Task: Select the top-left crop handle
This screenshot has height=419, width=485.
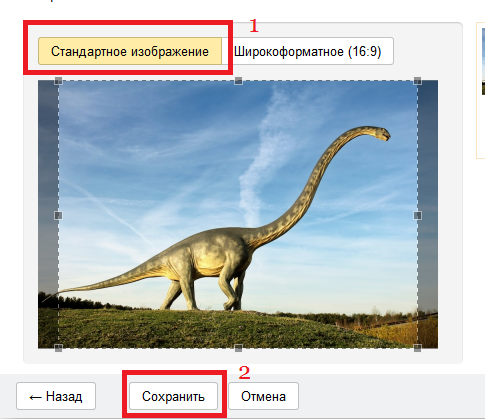Action: tap(58, 81)
